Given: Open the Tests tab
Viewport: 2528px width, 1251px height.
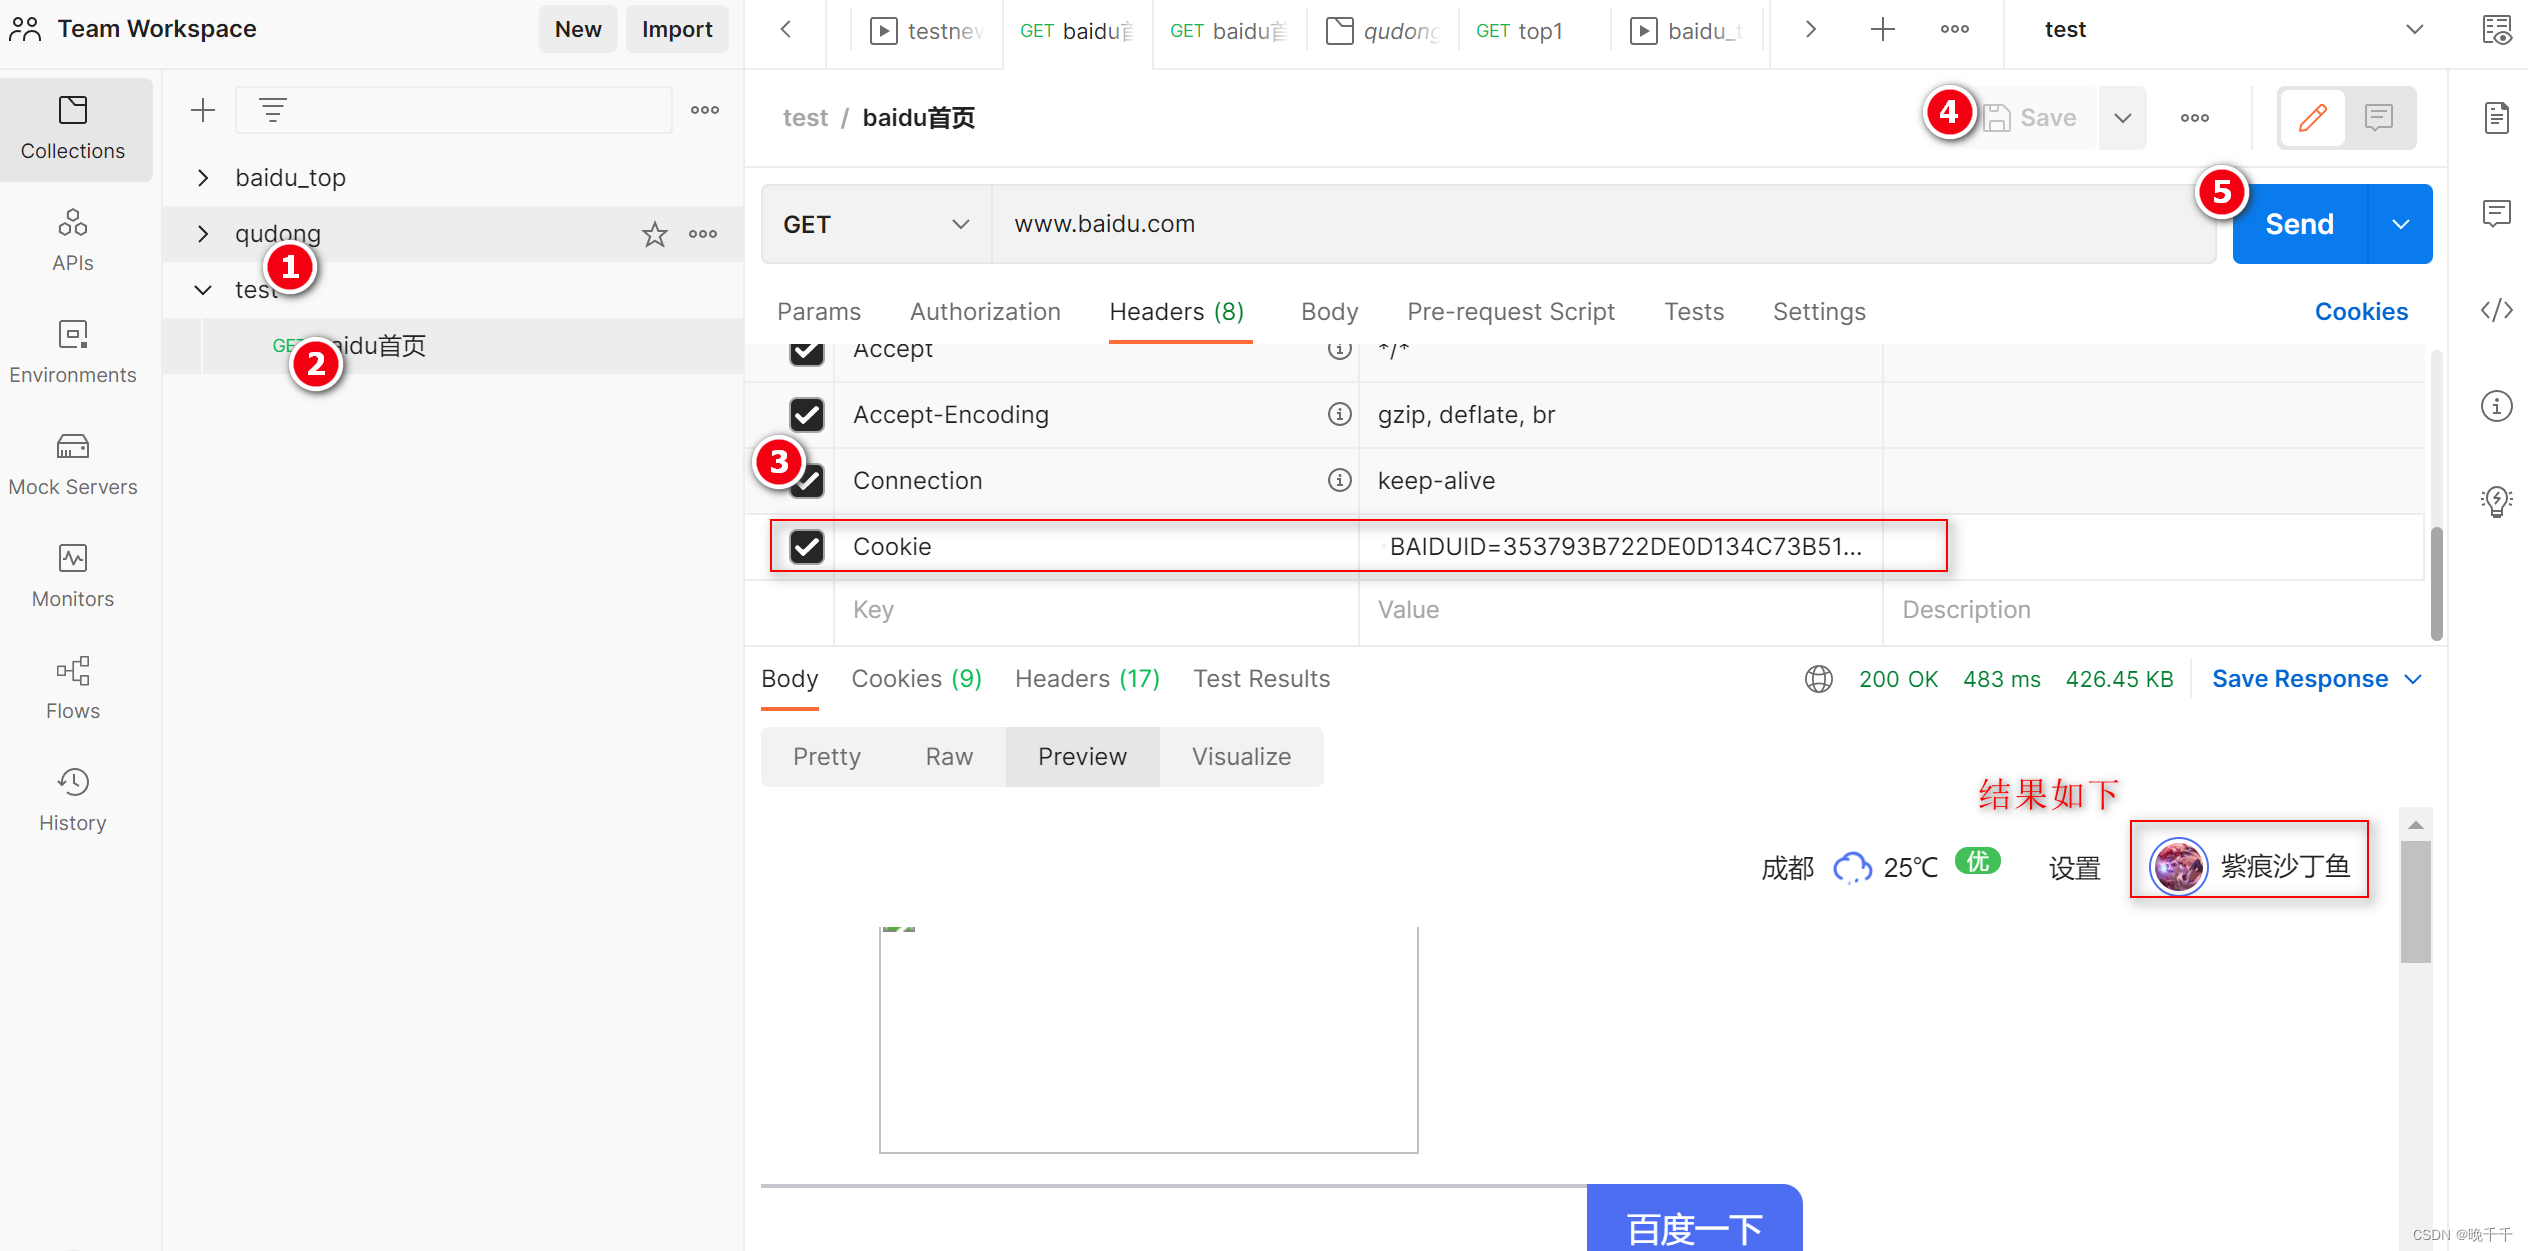Looking at the screenshot, I should coord(1694,312).
